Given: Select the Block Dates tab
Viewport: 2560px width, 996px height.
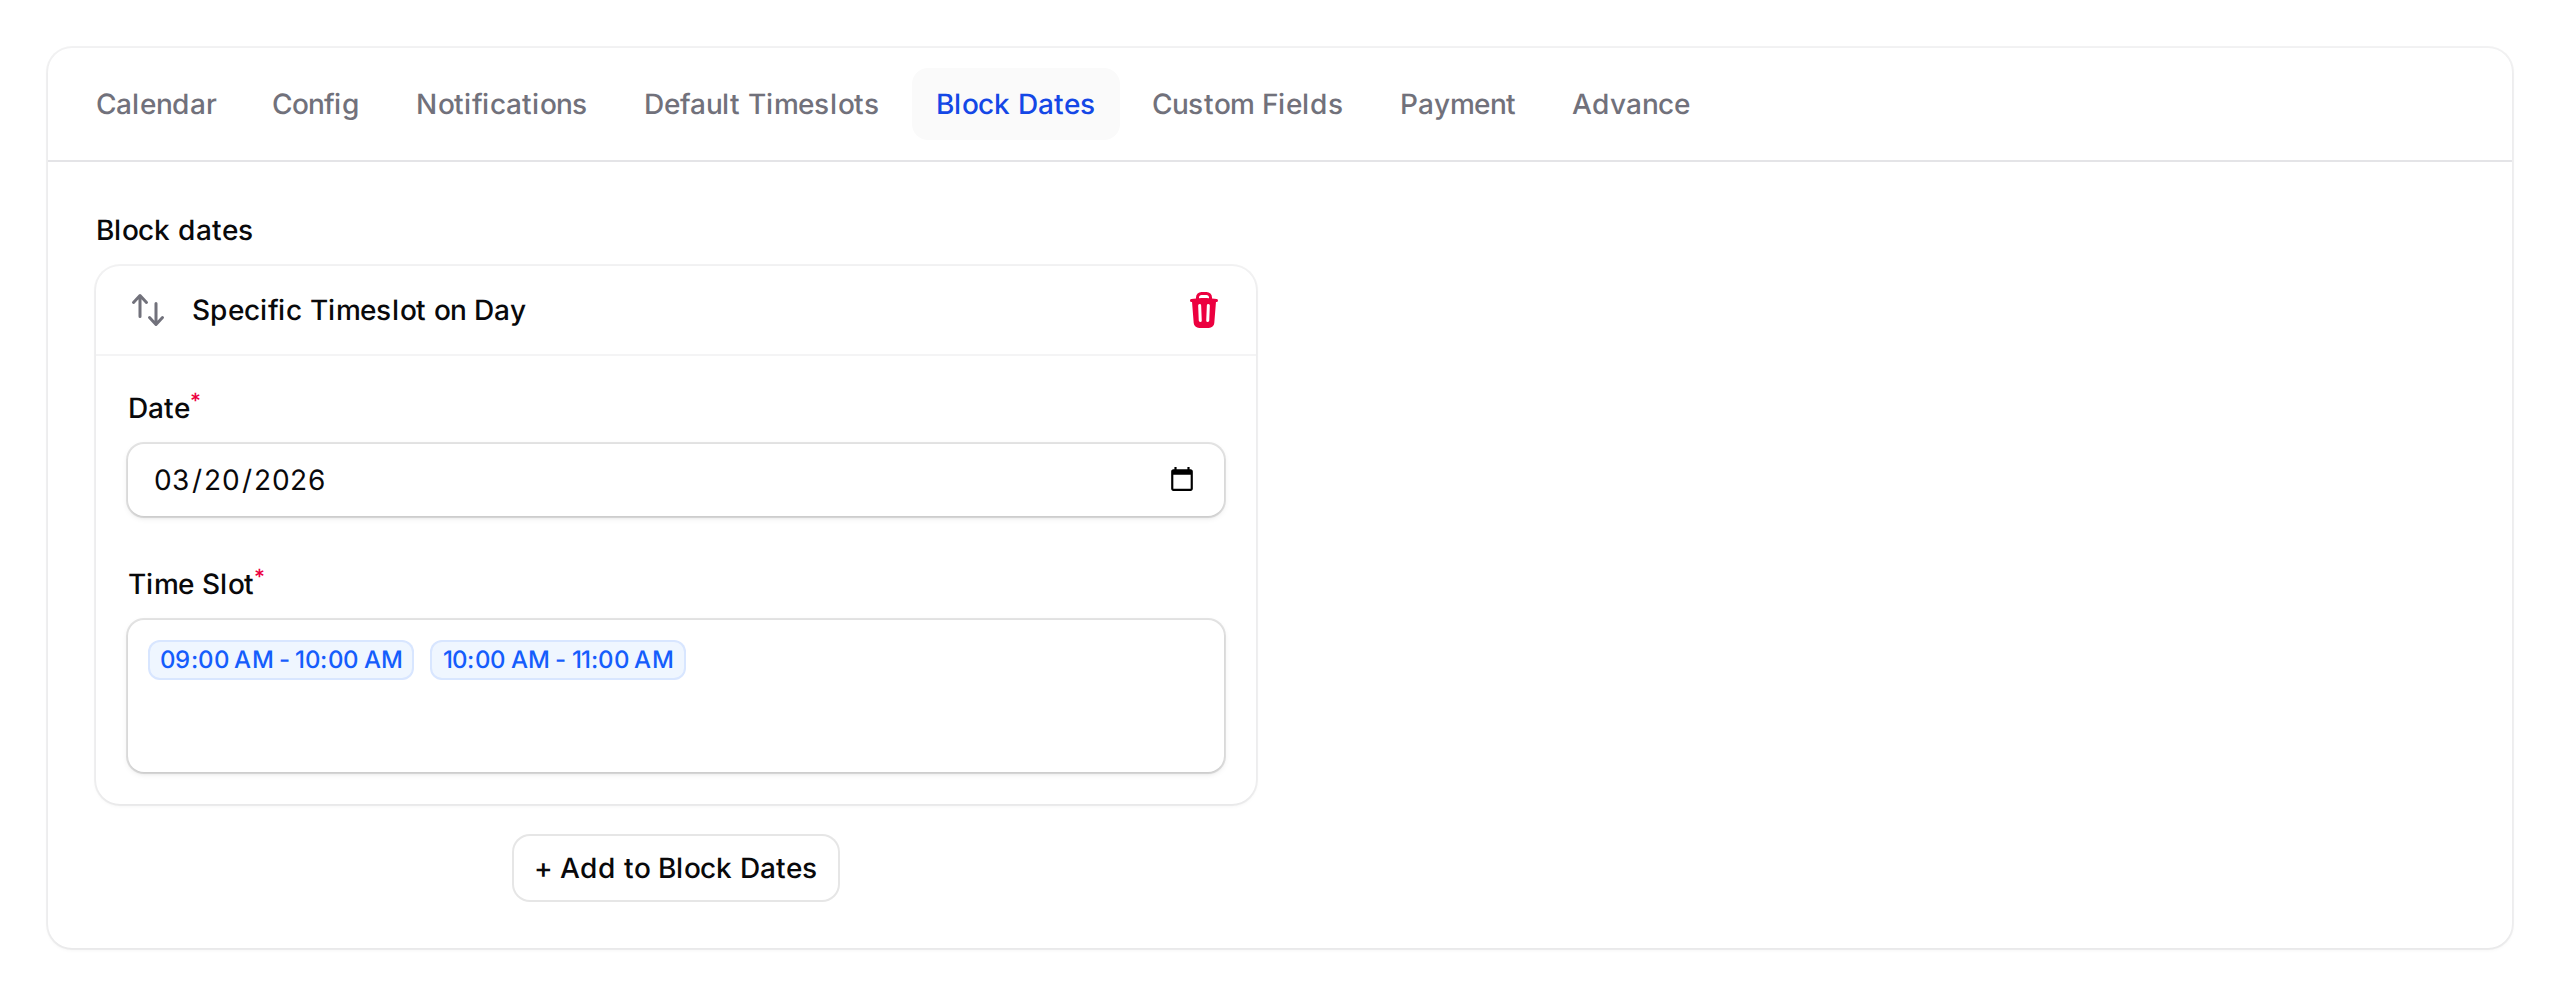Looking at the screenshot, I should point(1015,104).
